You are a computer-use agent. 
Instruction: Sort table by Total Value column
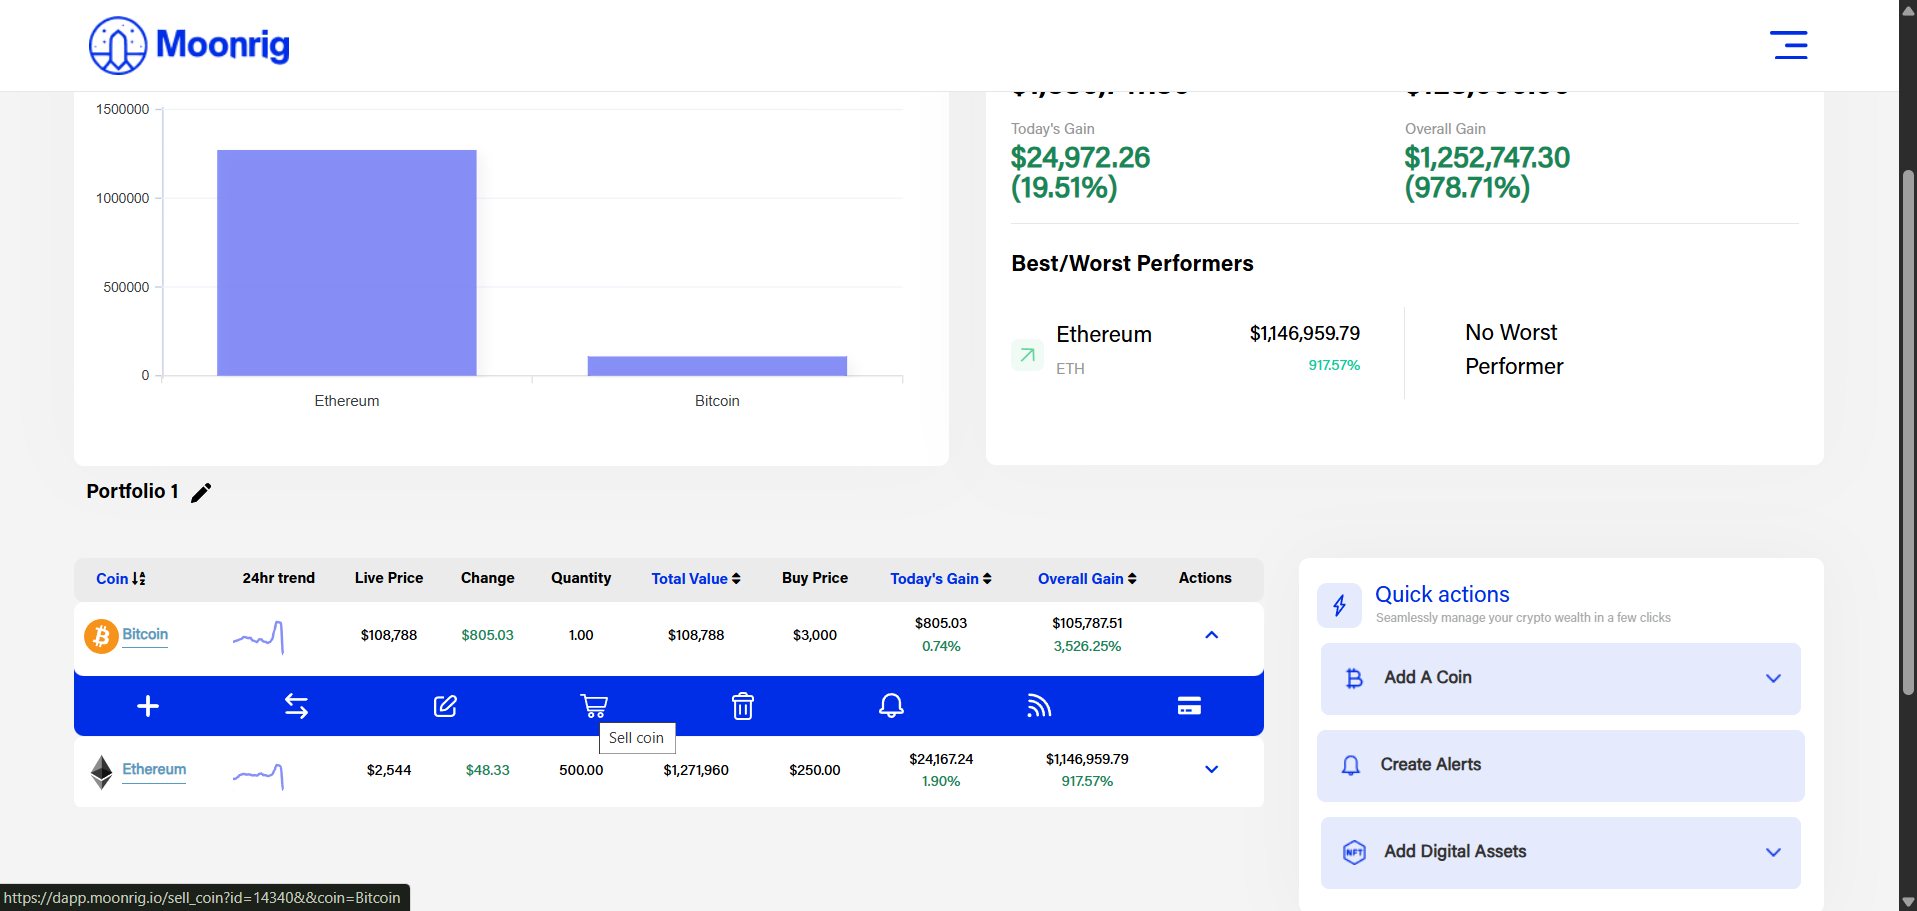(696, 579)
